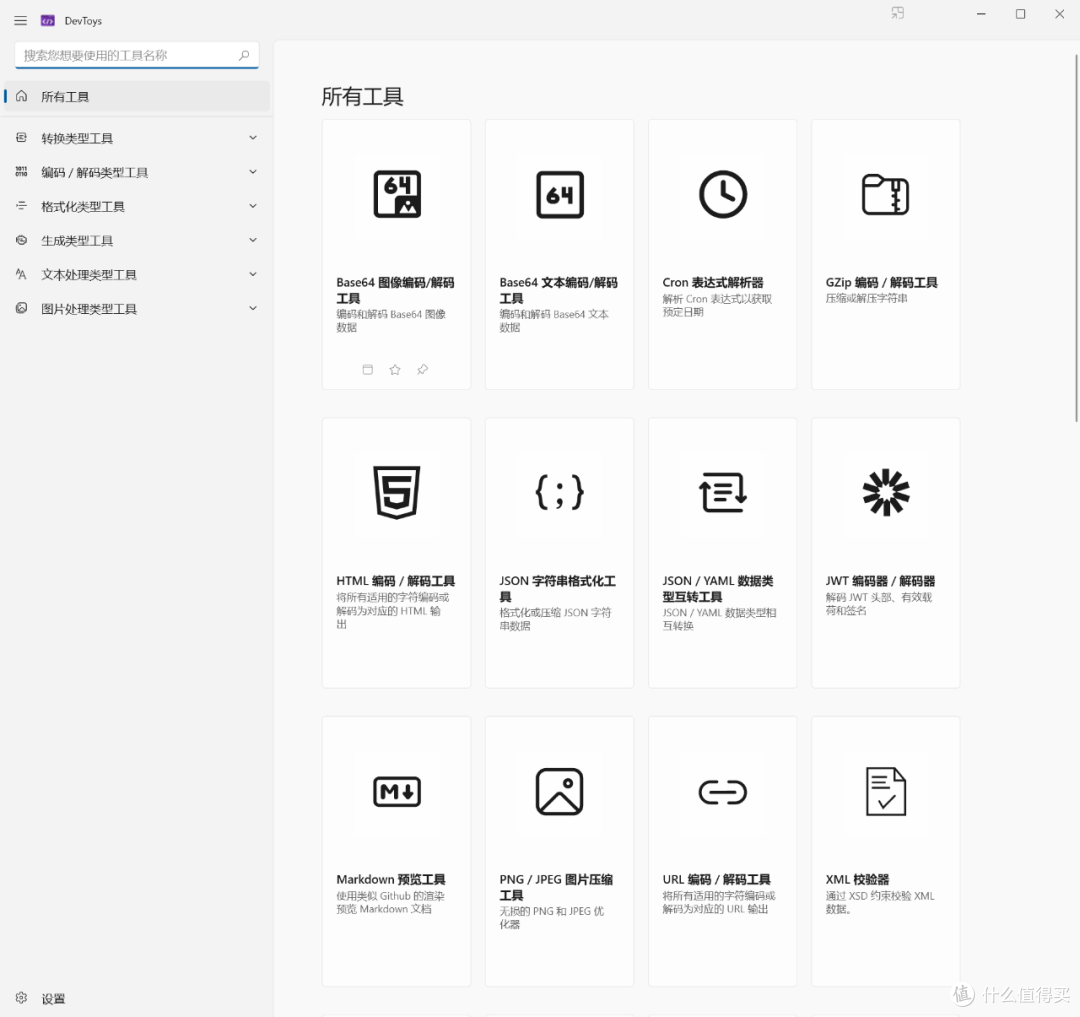The height and width of the screenshot is (1017, 1080).
Task: Open the Base64 图像编码/解码 tool icon
Action: [397, 194]
